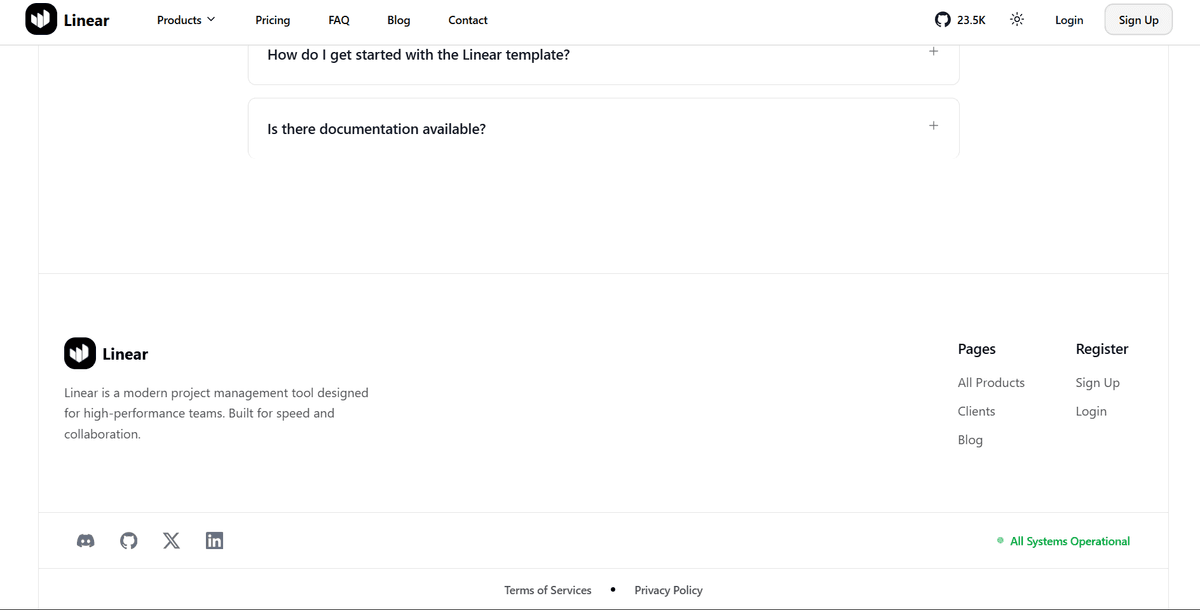Navigate to the Pricing menu item
The width and height of the screenshot is (1200, 610).
(272, 19)
